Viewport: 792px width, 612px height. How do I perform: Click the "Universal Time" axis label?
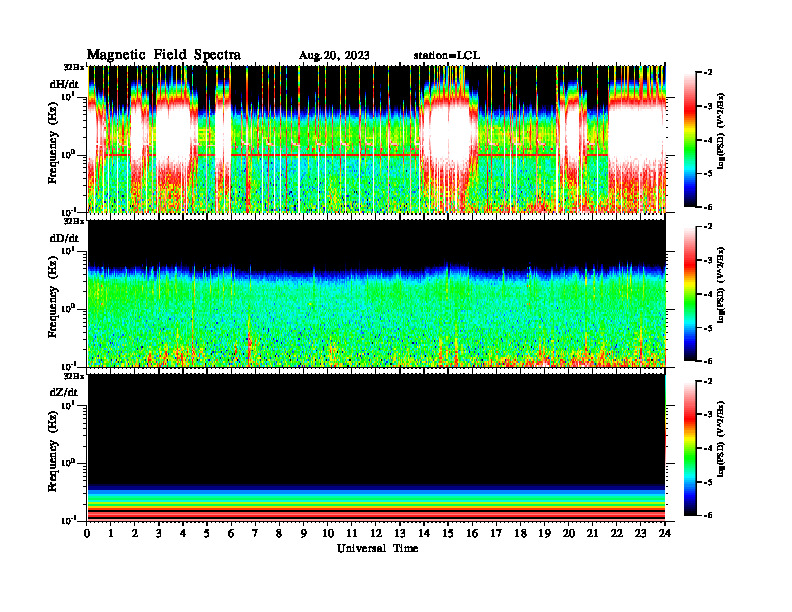click(x=377, y=548)
